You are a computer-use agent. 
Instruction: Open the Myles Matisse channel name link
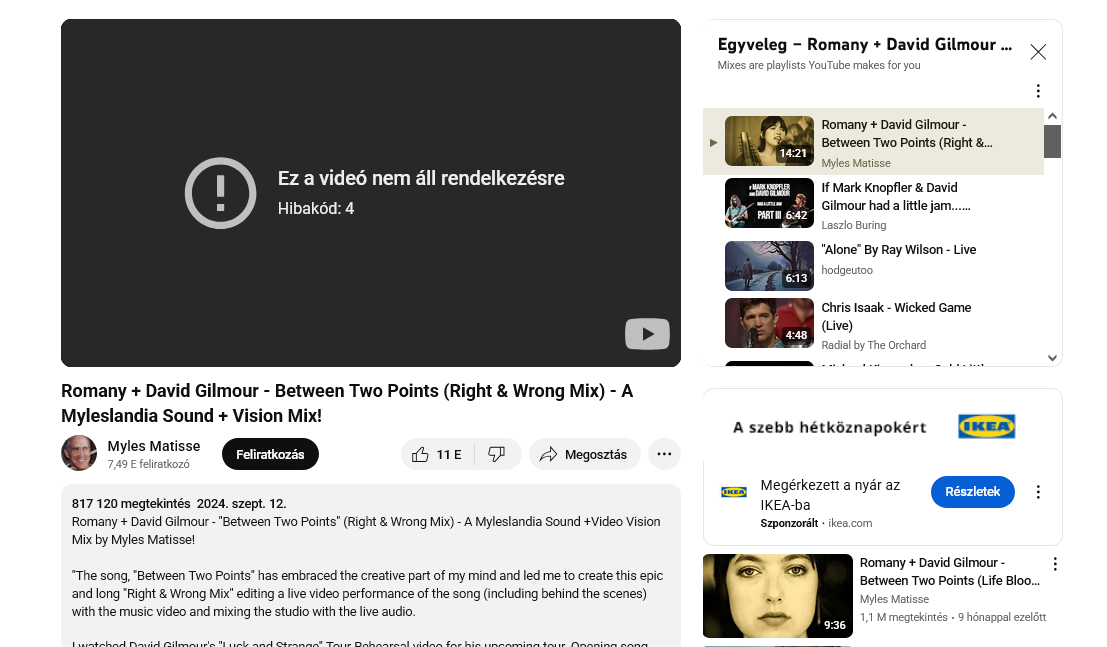coord(154,446)
